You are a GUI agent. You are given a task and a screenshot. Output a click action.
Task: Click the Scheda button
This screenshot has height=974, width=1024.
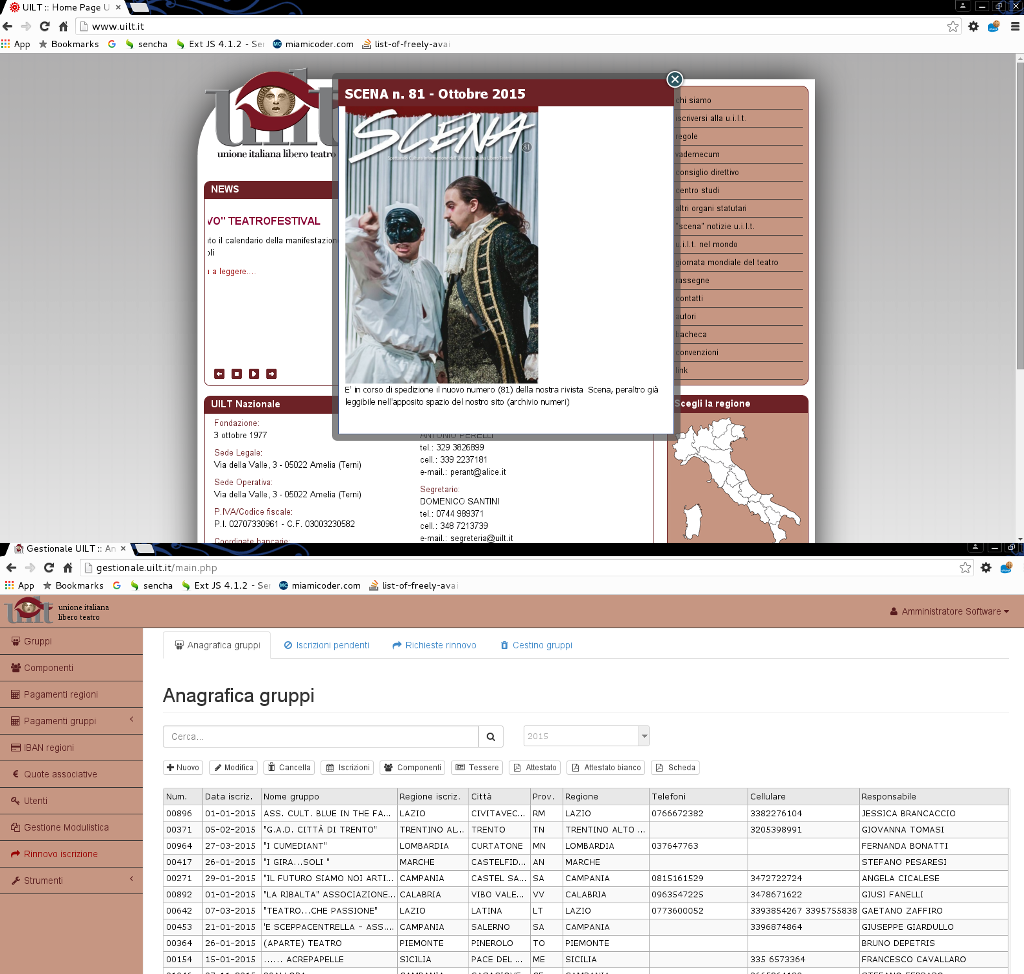coord(675,768)
